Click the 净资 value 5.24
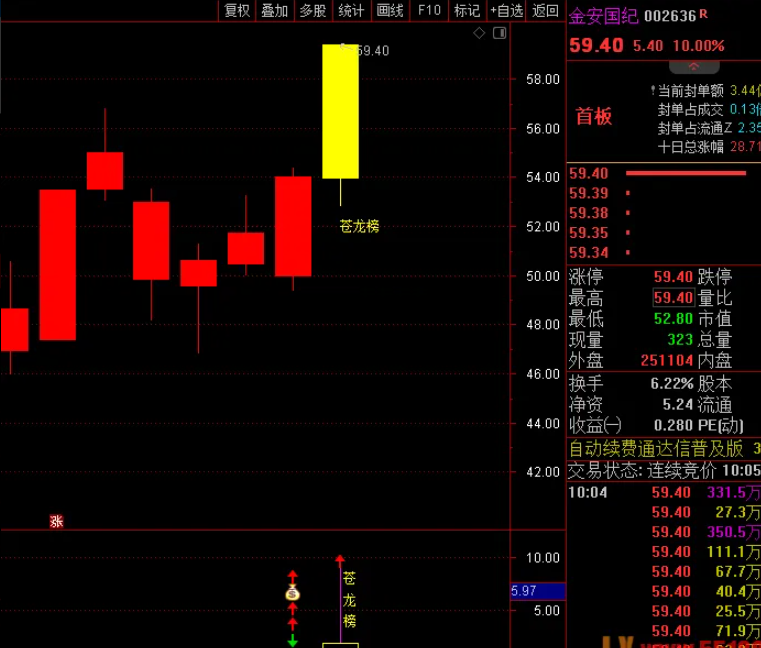The height and width of the screenshot is (648, 761). (678, 405)
